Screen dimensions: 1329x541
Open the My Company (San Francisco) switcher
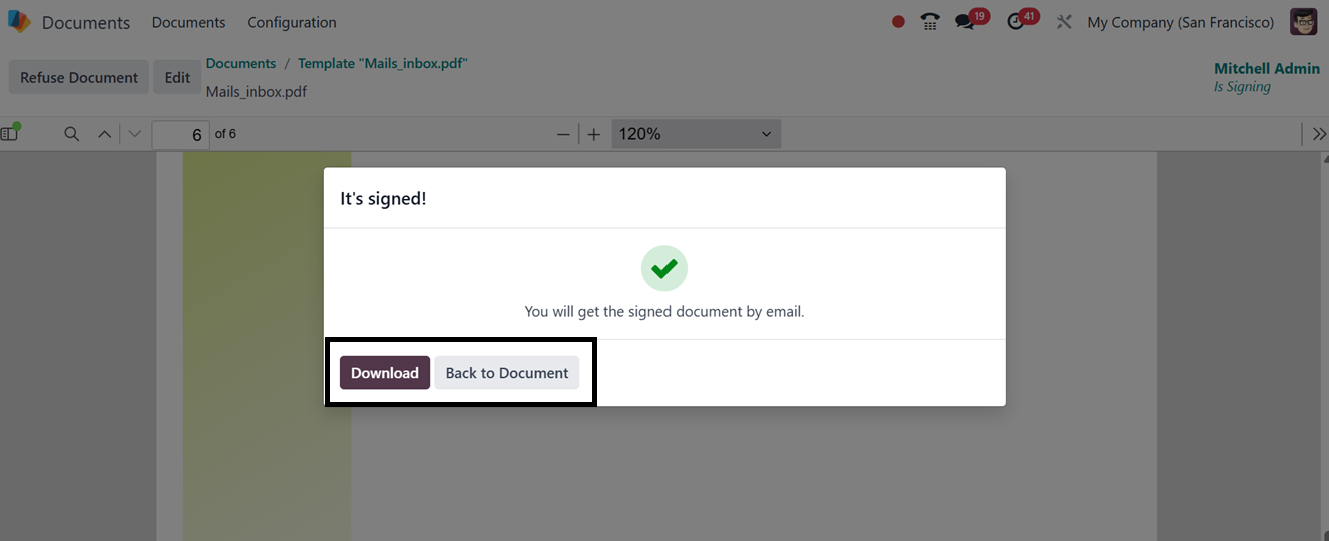(x=1180, y=22)
